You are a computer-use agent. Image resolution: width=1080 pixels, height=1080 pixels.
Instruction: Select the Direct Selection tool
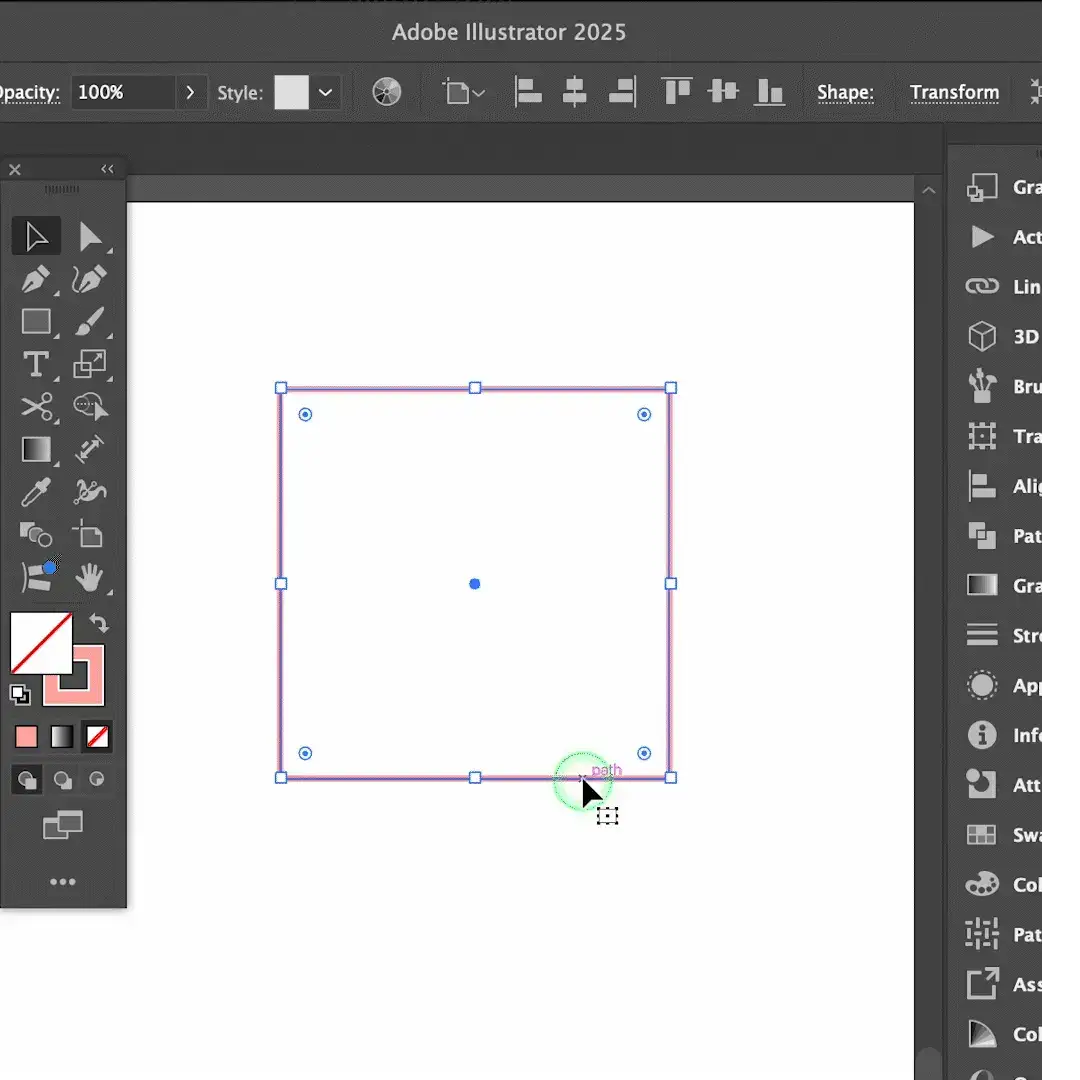[92, 236]
